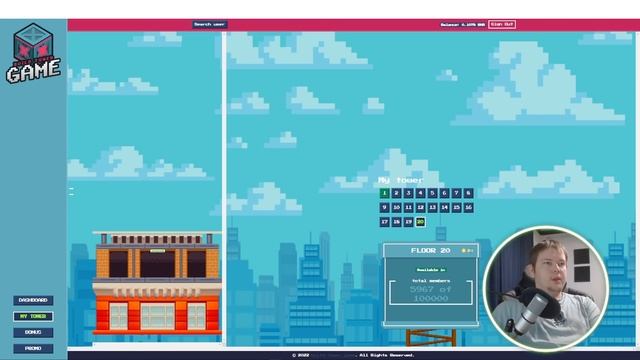Open the Promo section

[33, 349]
